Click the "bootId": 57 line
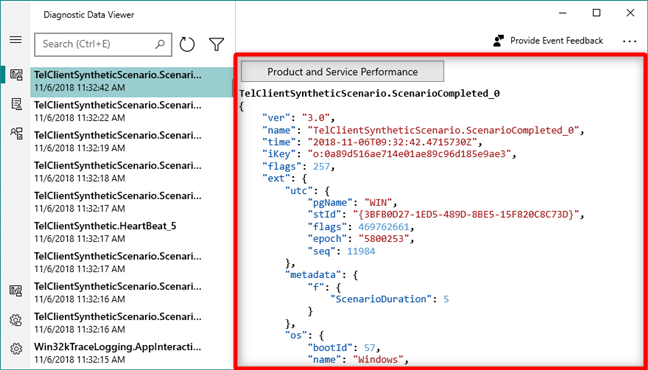 point(343,347)
